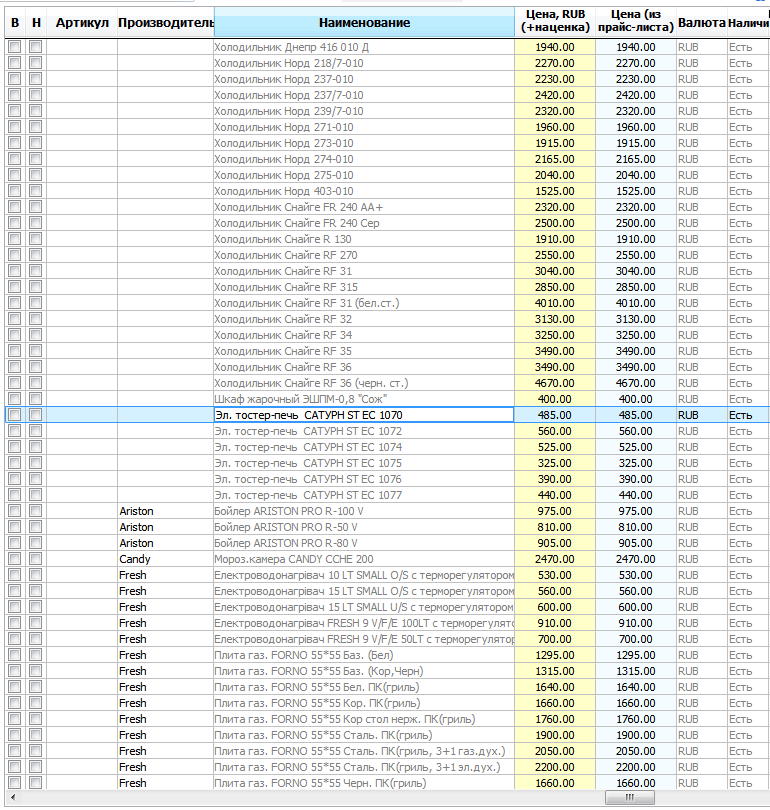Viewport: 770px width, 810px height.
Task: Click the В column header
Action: click(x=14, y=23)
